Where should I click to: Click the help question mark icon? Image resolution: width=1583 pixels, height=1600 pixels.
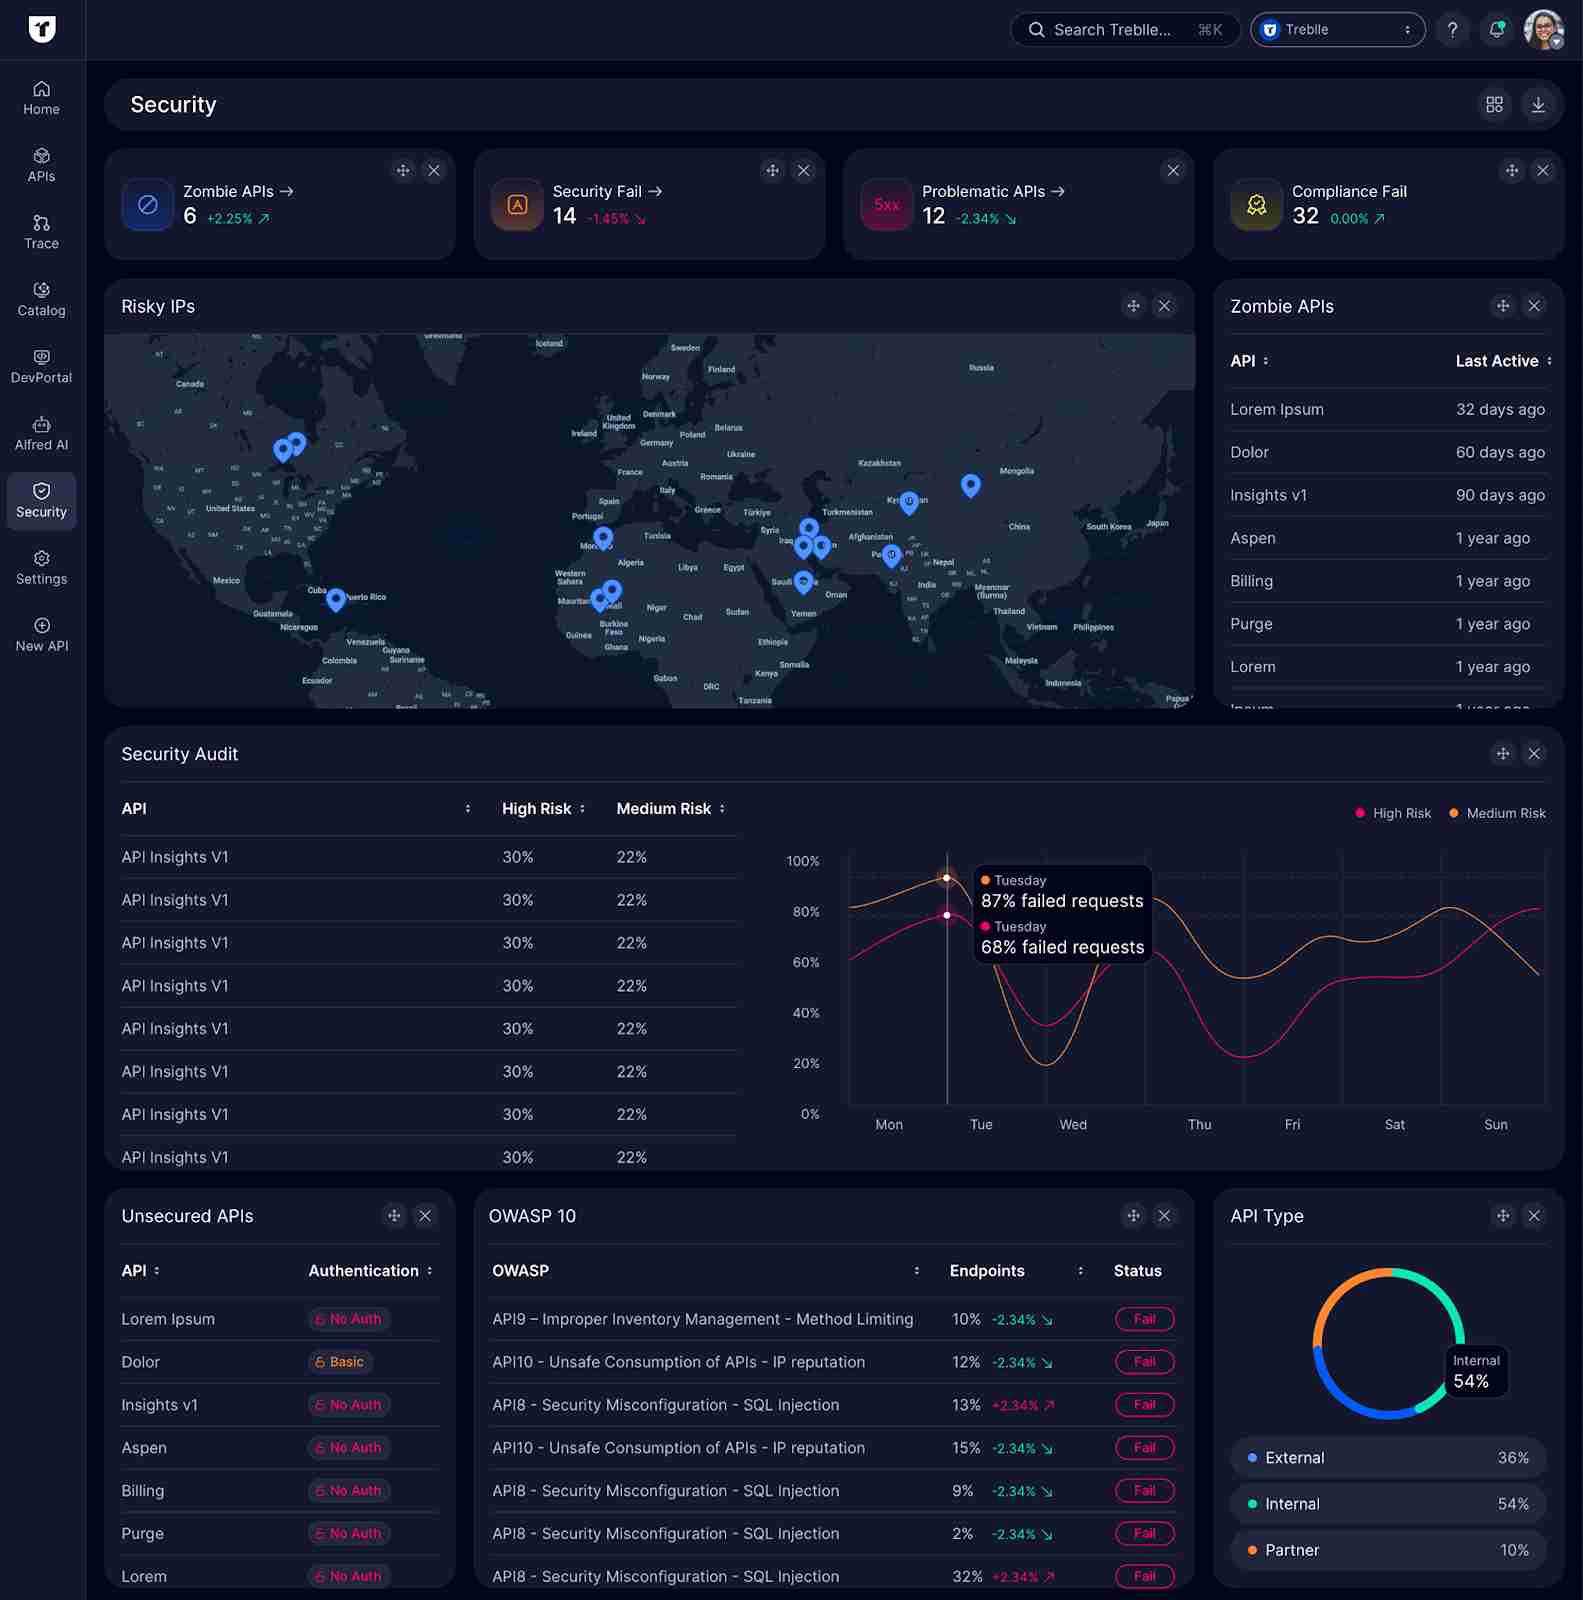tap(1452, 30)
